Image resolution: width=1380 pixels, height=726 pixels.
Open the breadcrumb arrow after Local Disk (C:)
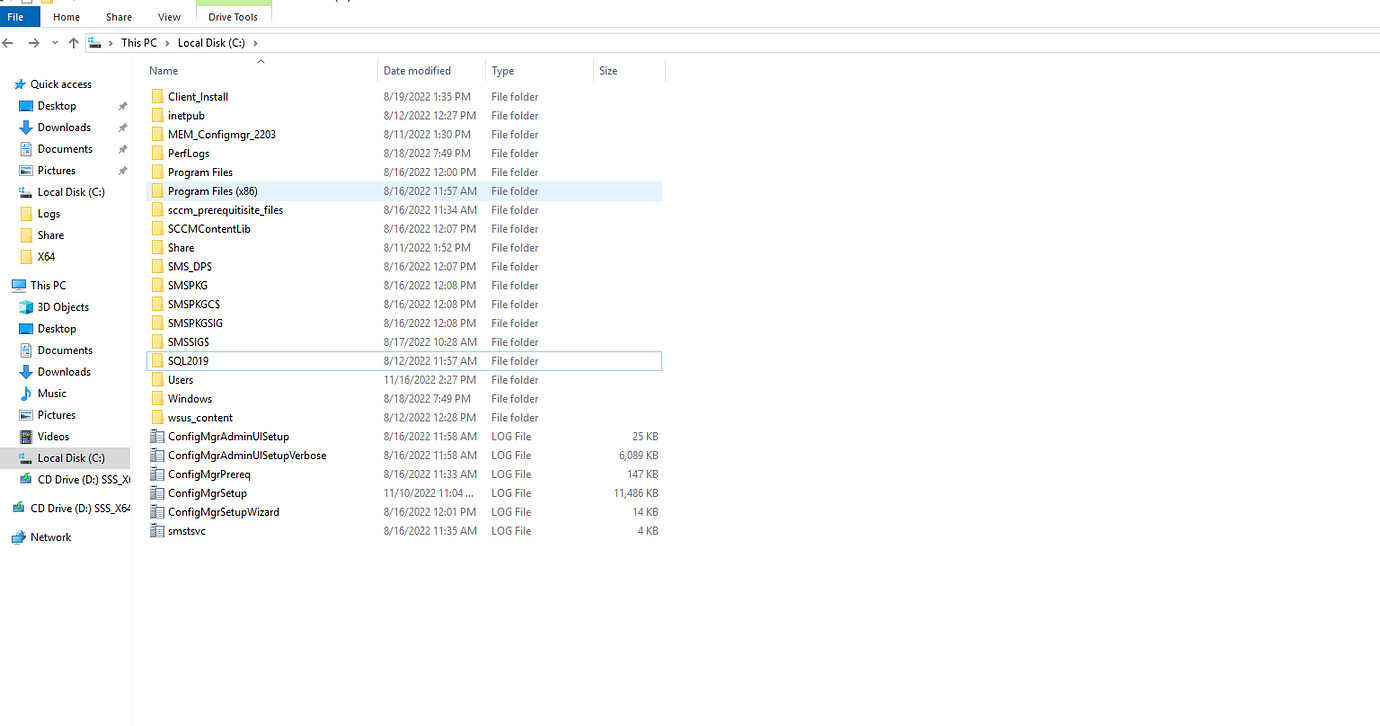pos(256,42)
